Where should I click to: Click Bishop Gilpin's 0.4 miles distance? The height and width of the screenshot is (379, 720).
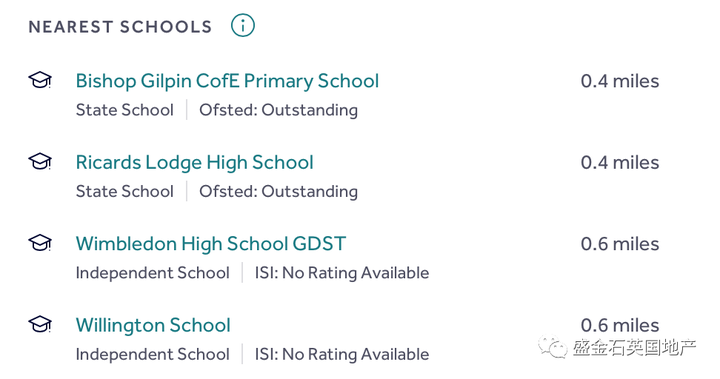coord(620,81)
